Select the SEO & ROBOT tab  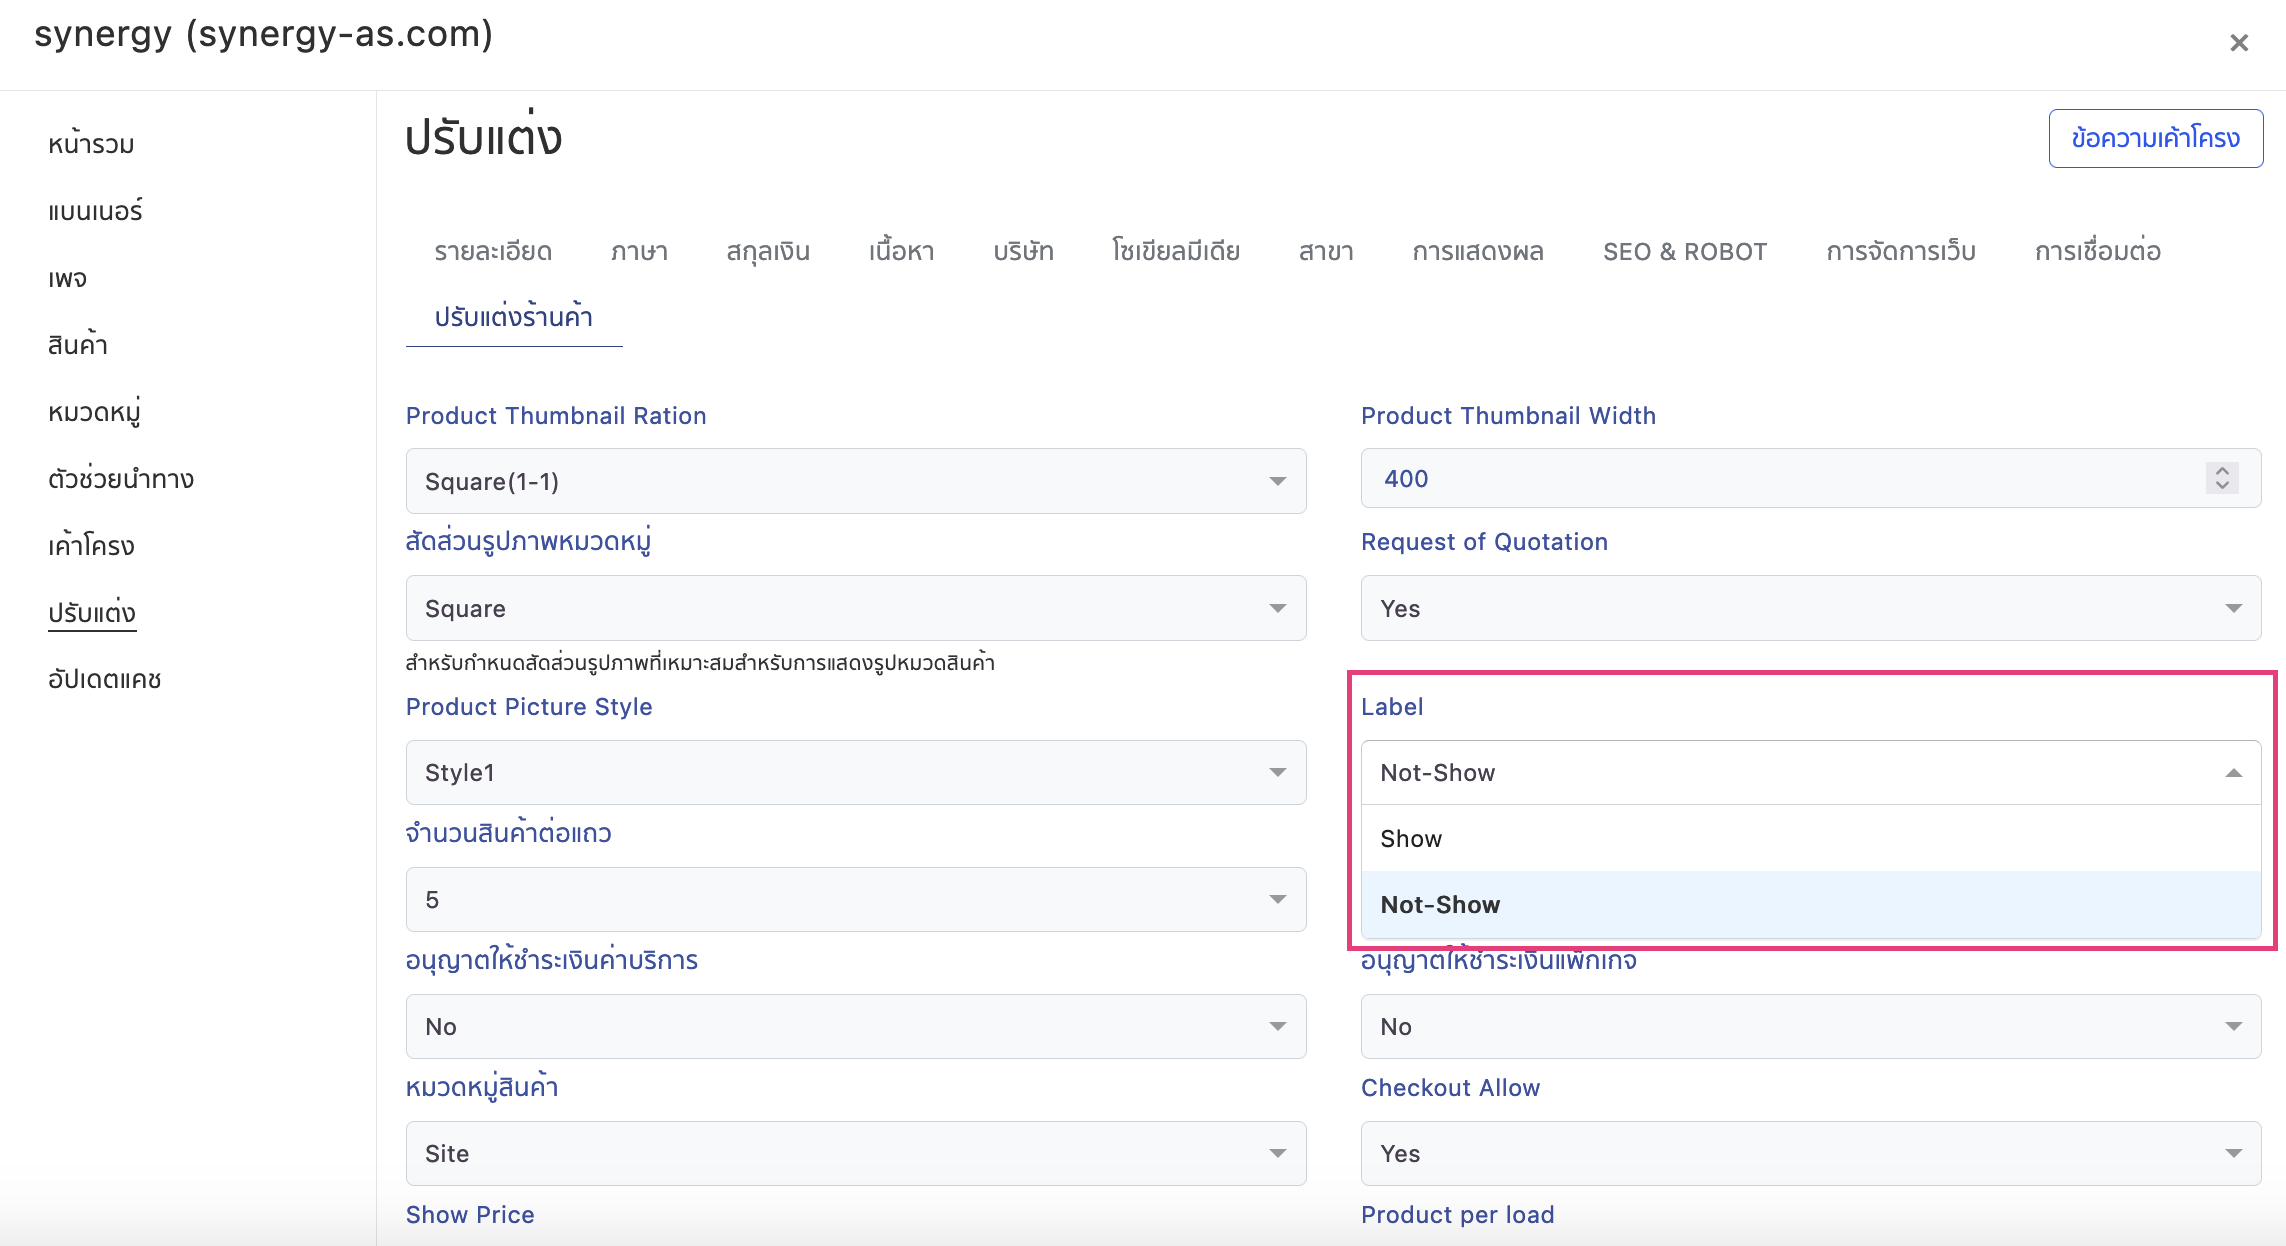point(1685,251)
